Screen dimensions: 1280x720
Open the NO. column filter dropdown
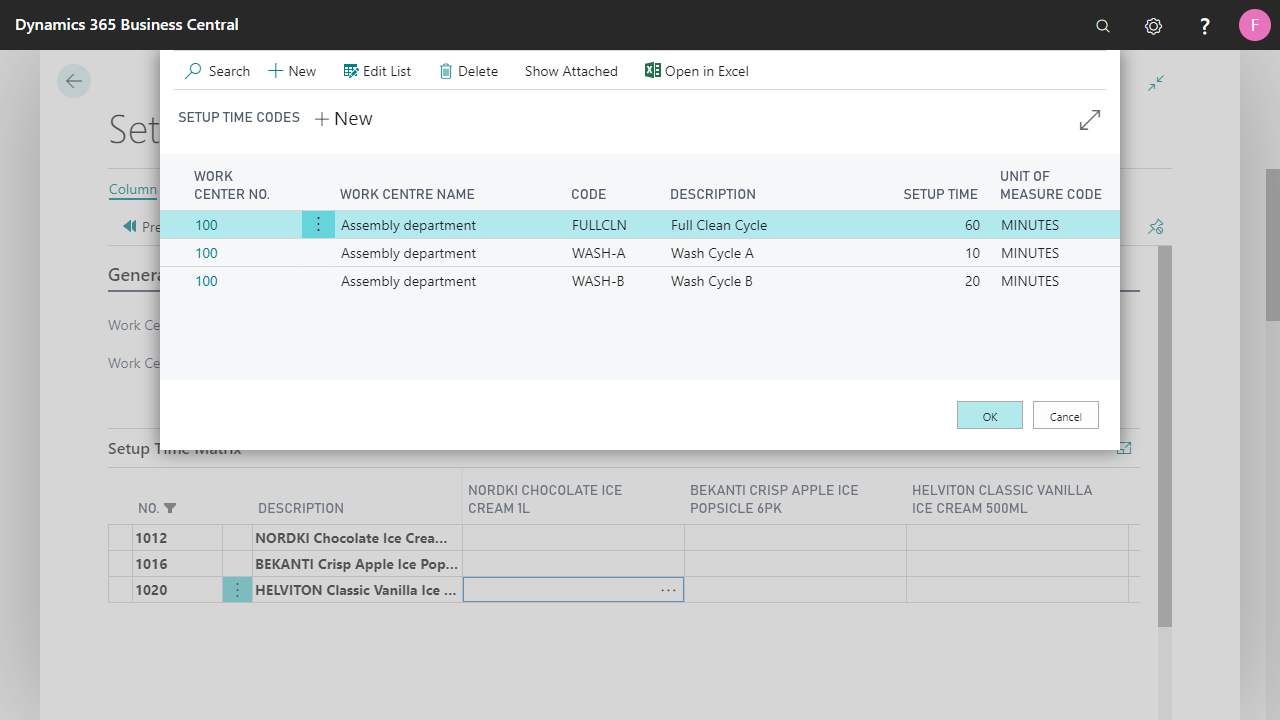170,508
